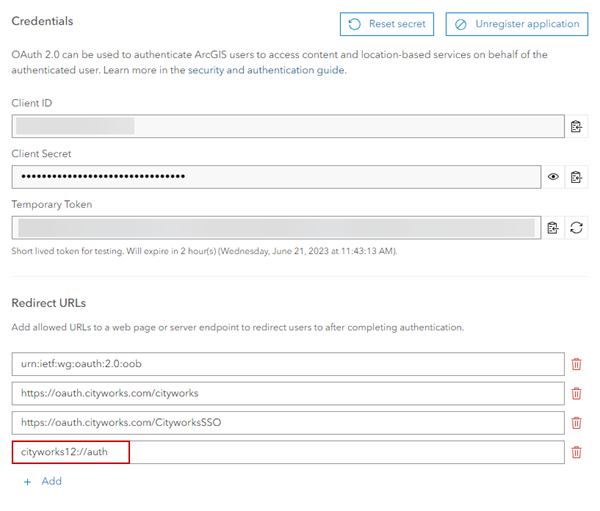Screen dimensions: 600x511
Task: Edit the https://oauth.cityworks.com/cityworks URL field
Action: [287, 393]
